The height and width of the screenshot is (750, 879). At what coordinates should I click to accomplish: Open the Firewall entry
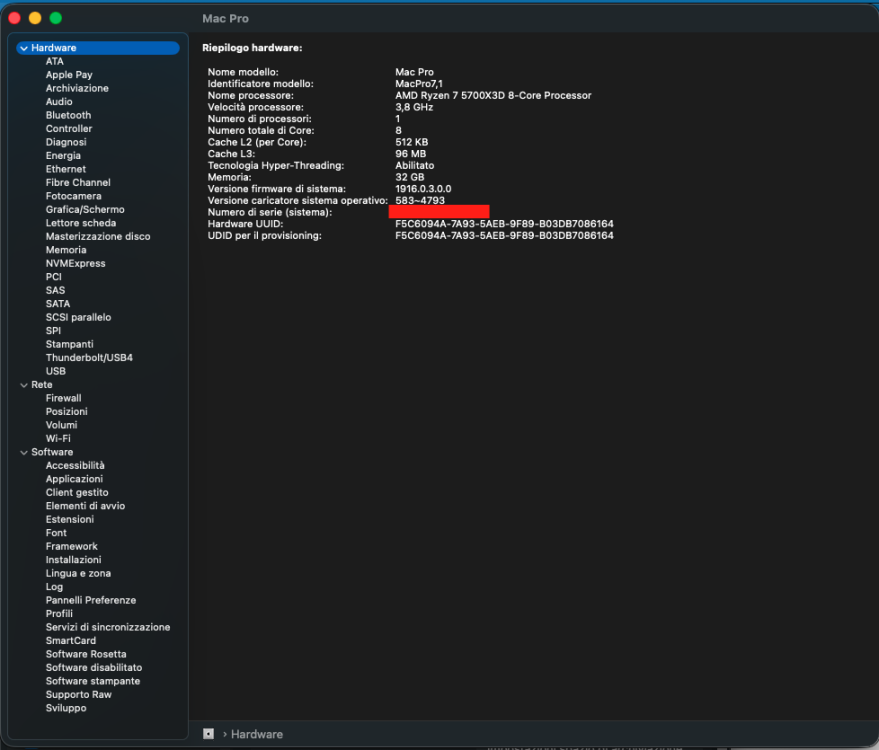(x=63, y=399)
